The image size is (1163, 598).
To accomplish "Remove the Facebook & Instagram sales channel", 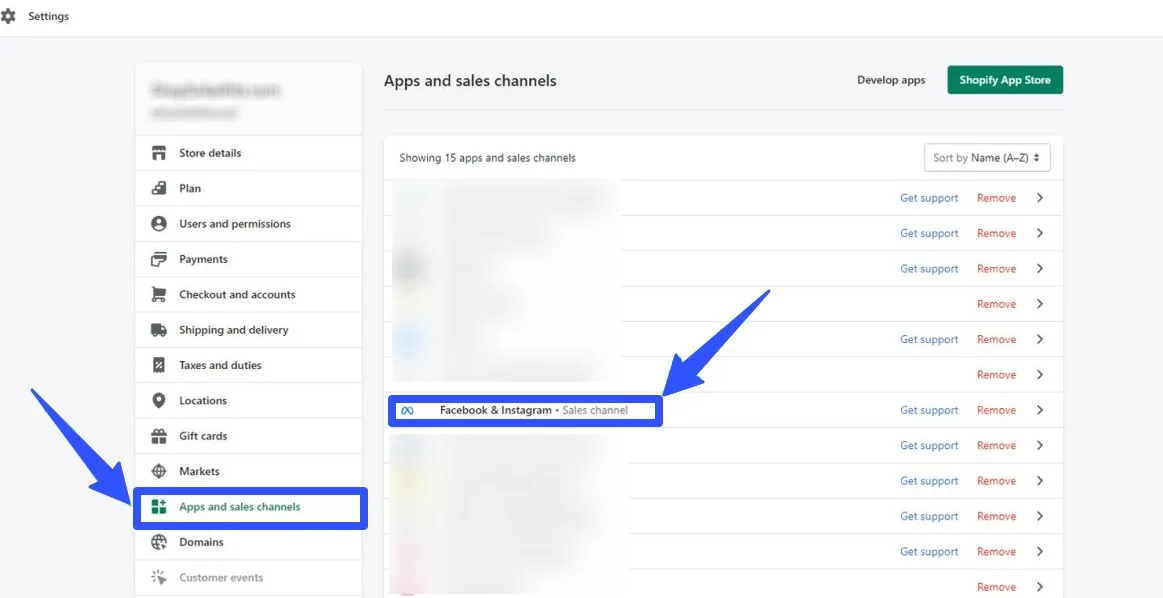I will pyautogui.click(x=996, y=410).
